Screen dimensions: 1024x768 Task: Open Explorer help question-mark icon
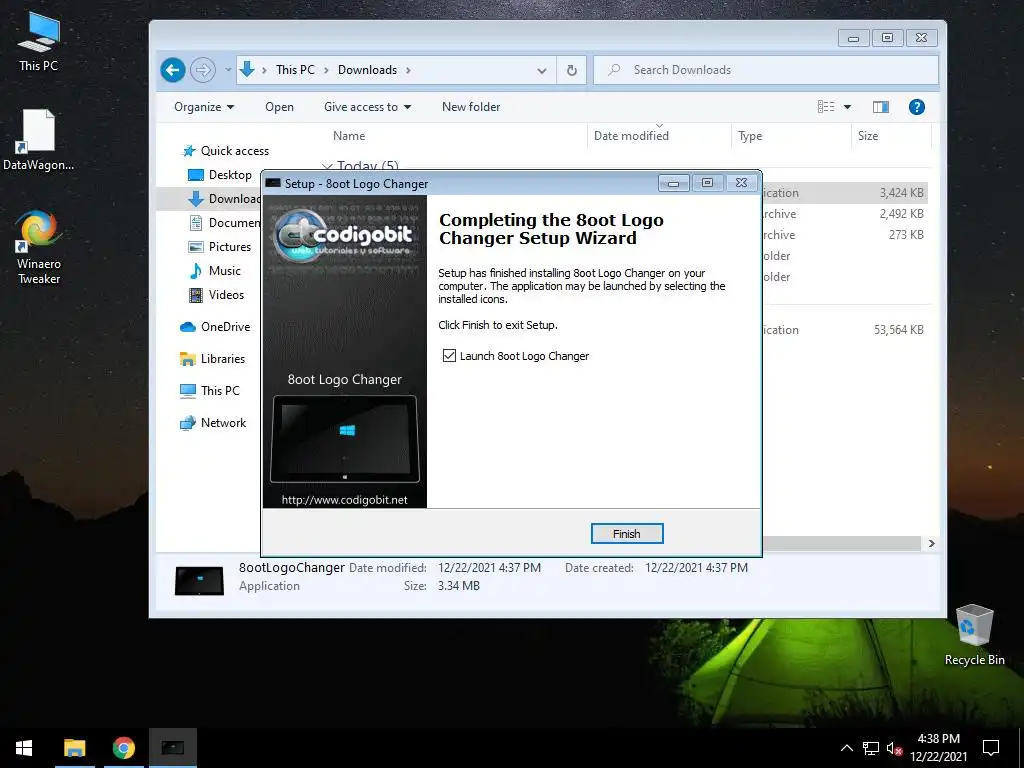[917, 107]
